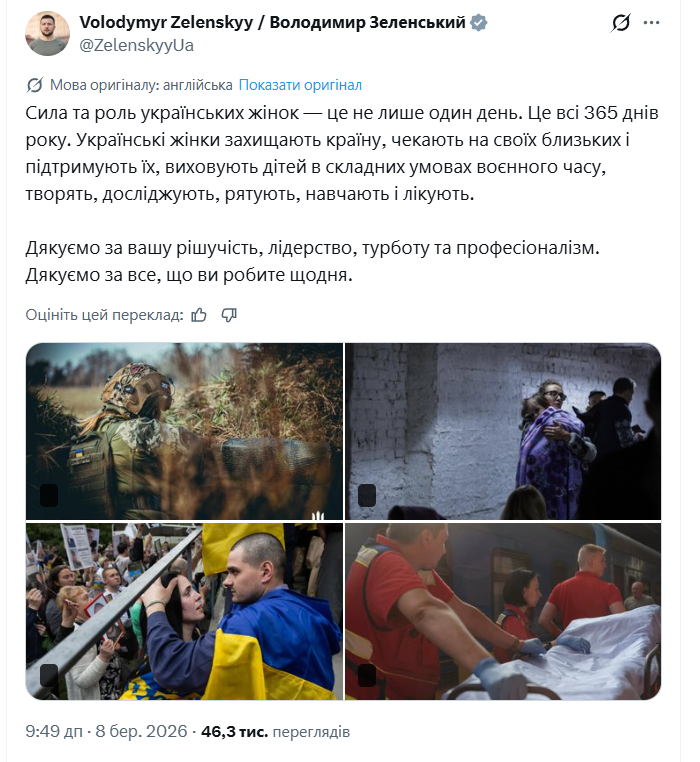Rate the translation with thumbs up

(199, 315)
